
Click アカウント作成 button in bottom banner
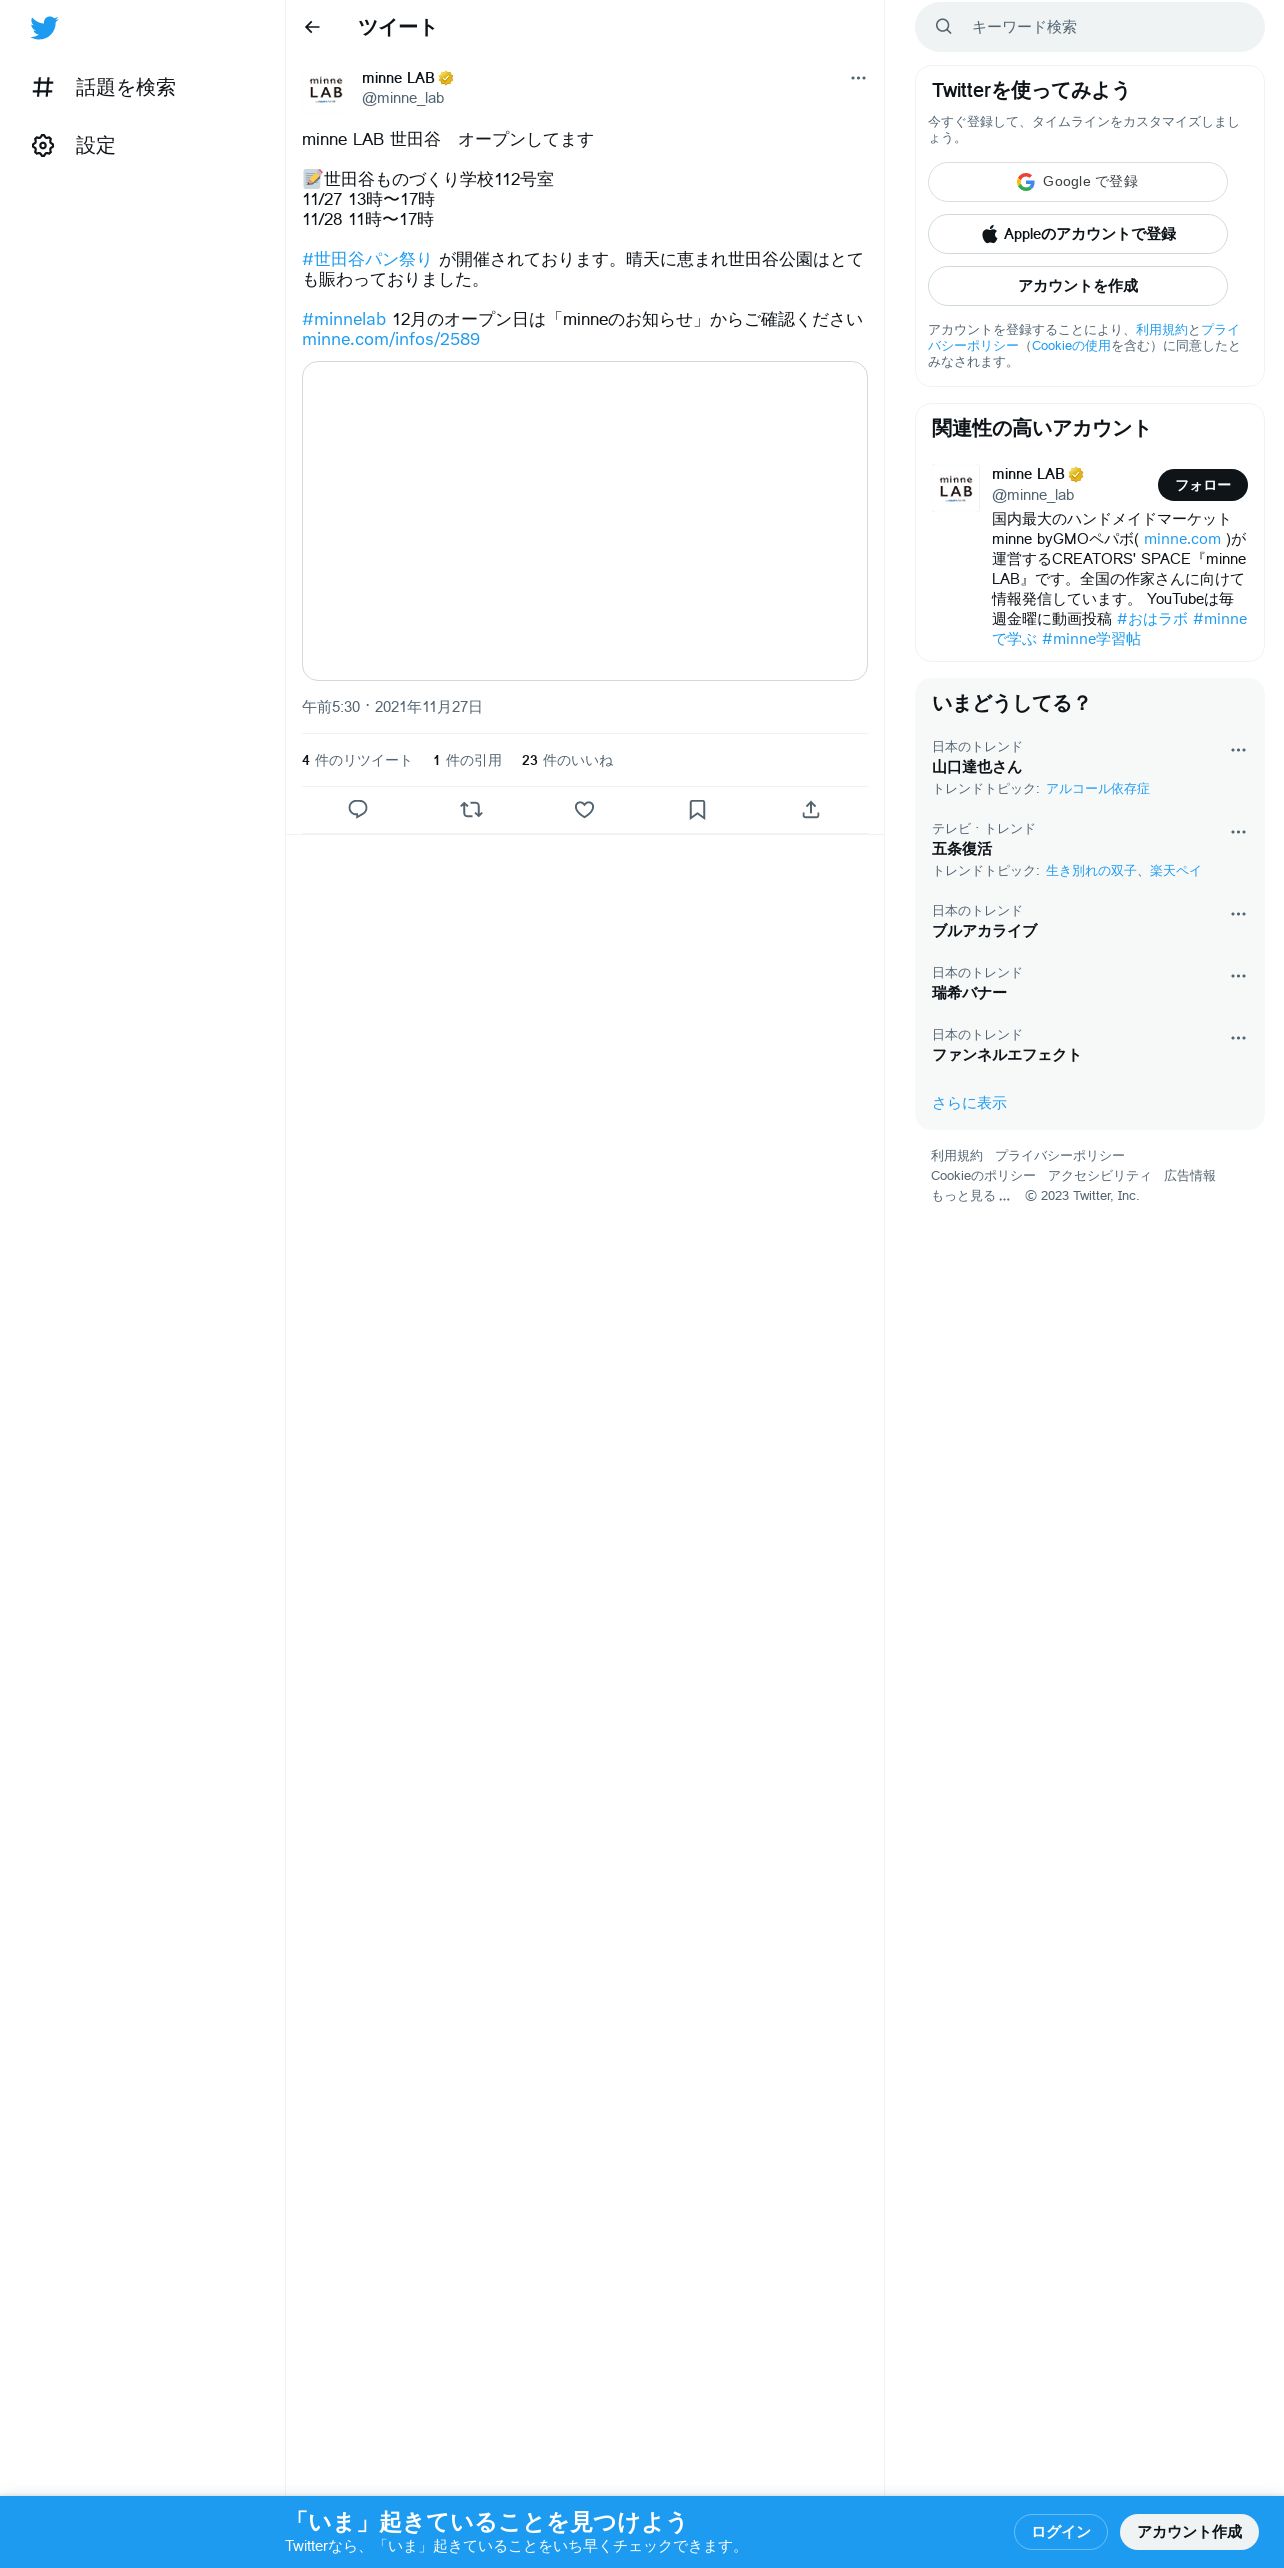[x=1189, y=2532]
